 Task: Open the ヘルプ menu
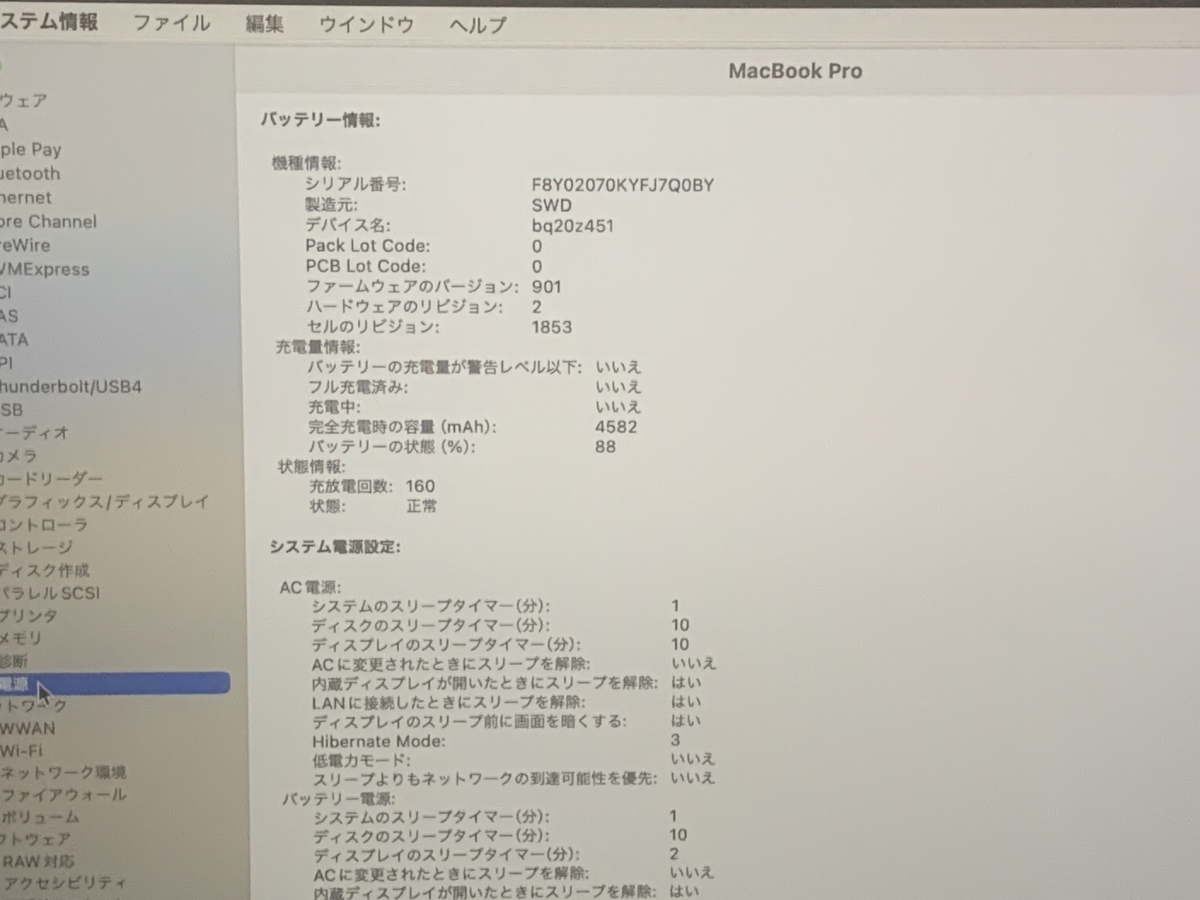click(476, 22)
